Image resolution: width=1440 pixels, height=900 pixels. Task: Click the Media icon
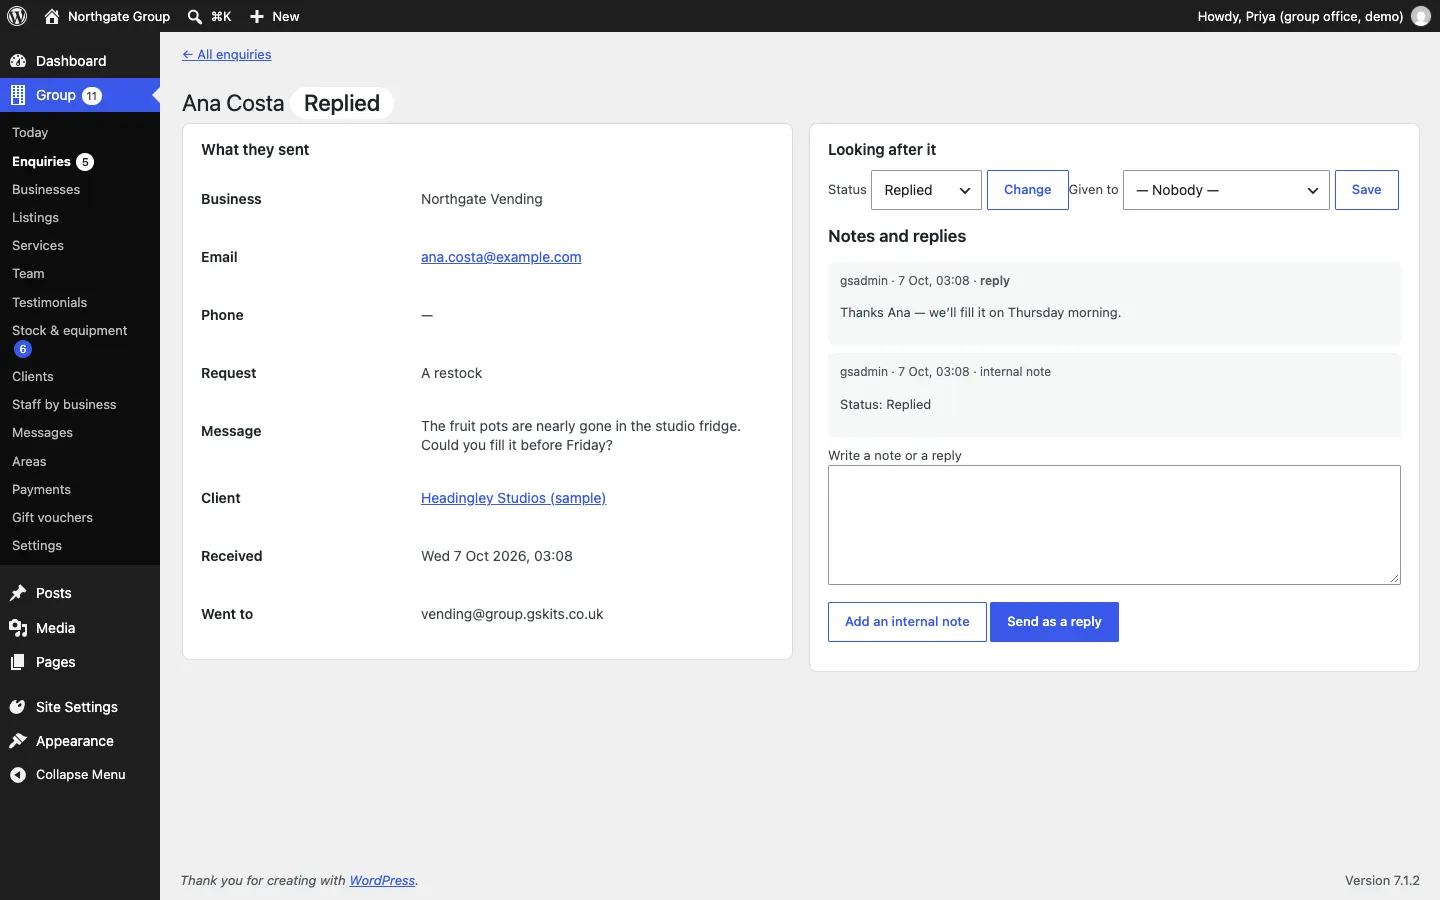[18, 628]
